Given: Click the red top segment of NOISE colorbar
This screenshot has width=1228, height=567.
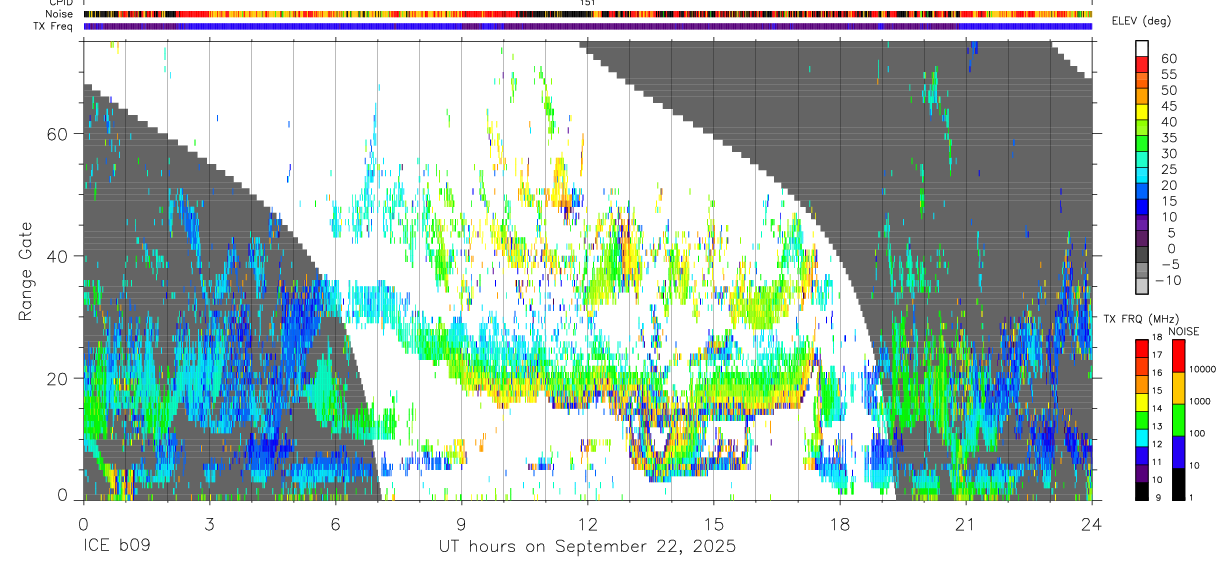Looking at the screenshot, I should coord(1178,357).
